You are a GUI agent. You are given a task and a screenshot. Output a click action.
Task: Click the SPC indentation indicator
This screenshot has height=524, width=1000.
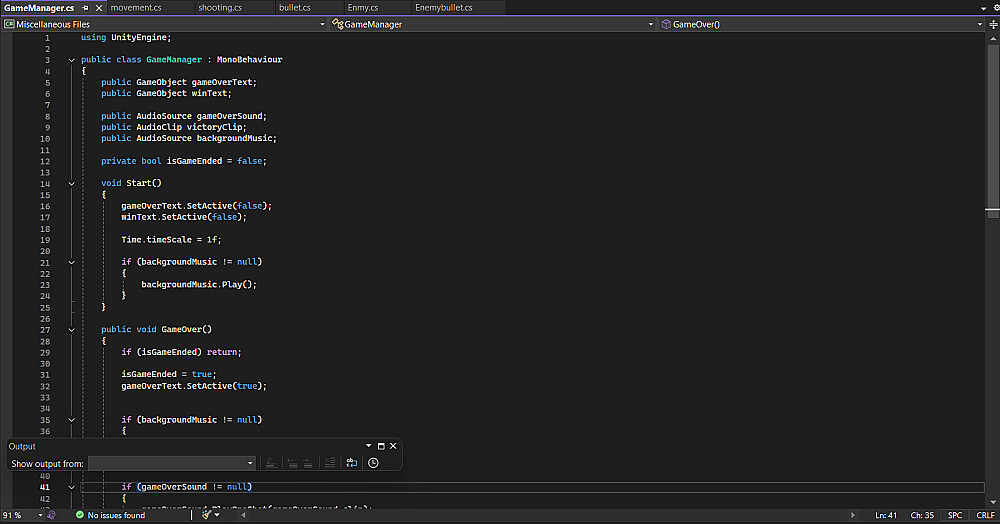pyautogui.click(x=955, y=515)
